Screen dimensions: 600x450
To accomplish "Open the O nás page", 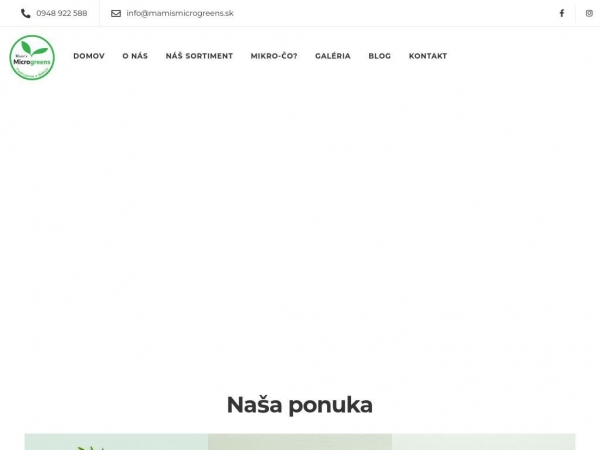I will click(135, 56).
